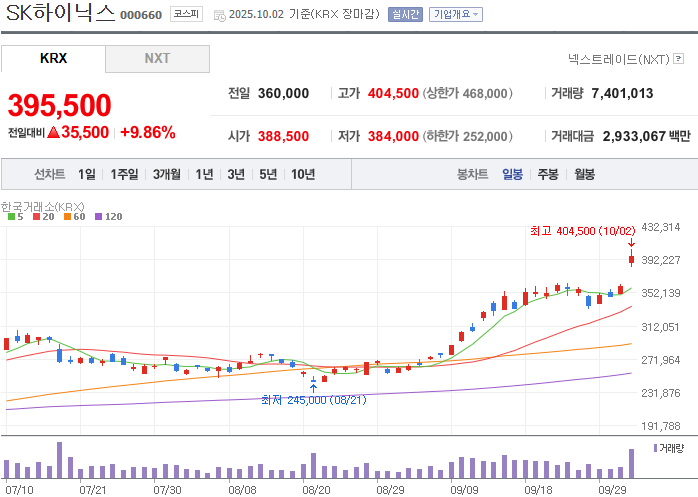Select the 3년 line chart
Screen dimensions: 698x497
point(236,174)
